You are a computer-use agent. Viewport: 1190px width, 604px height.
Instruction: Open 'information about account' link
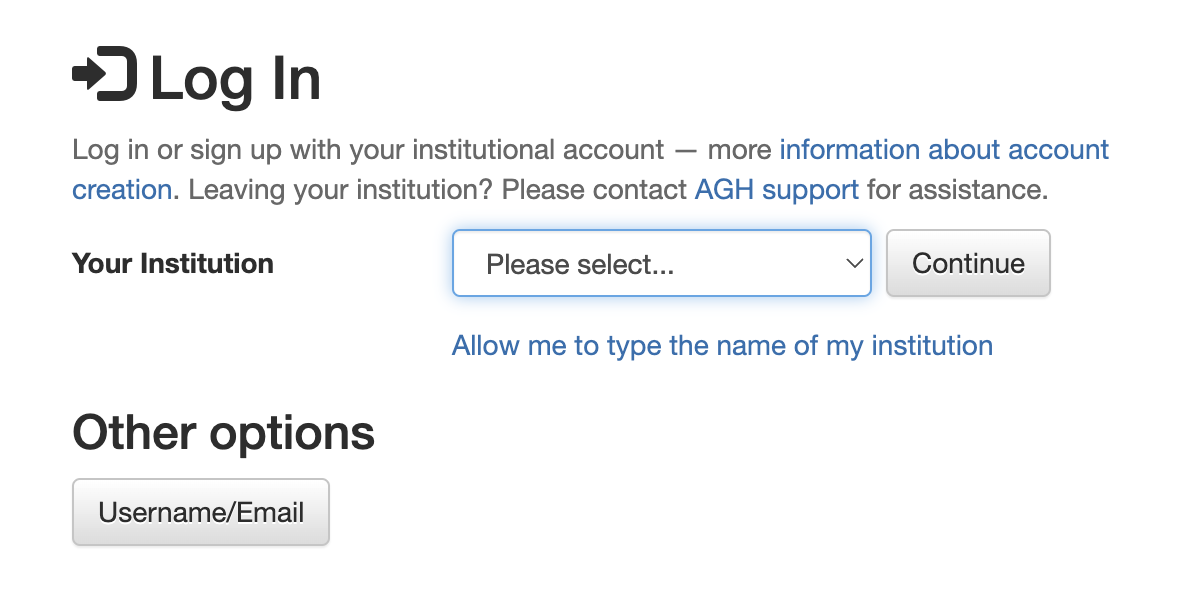click(x=944, y=149)
